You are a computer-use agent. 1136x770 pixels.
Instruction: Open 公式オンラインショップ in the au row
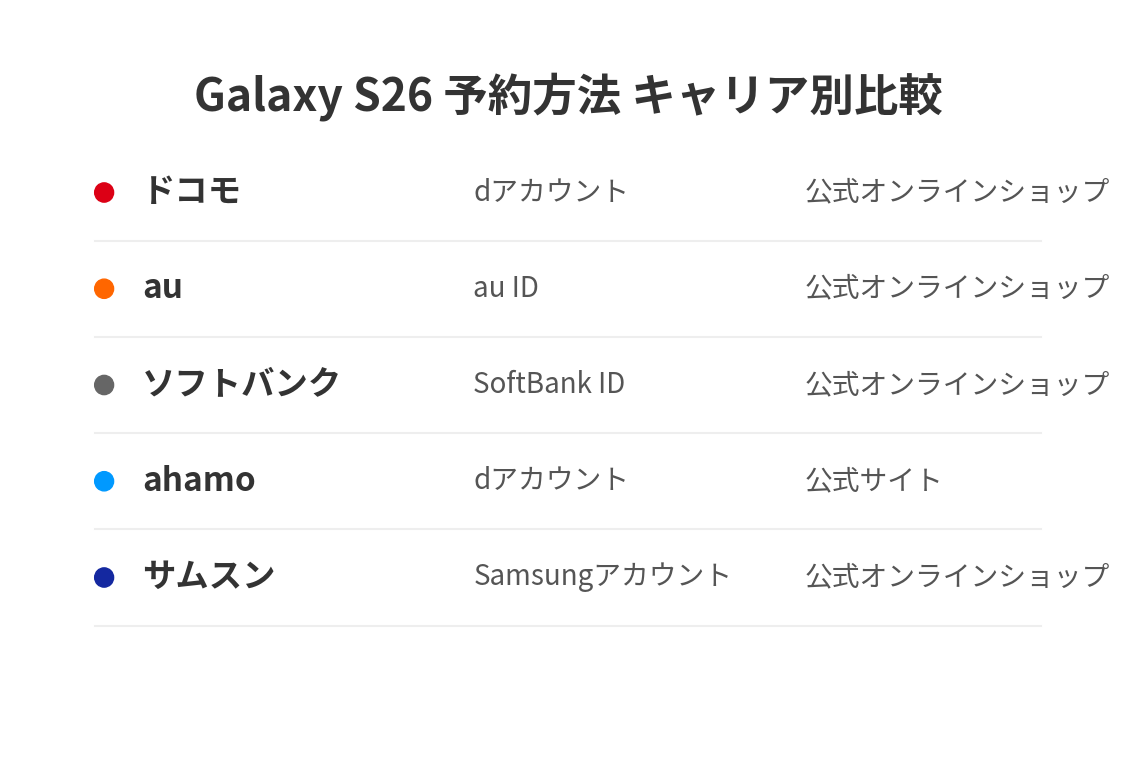click(x=957, y=287)
